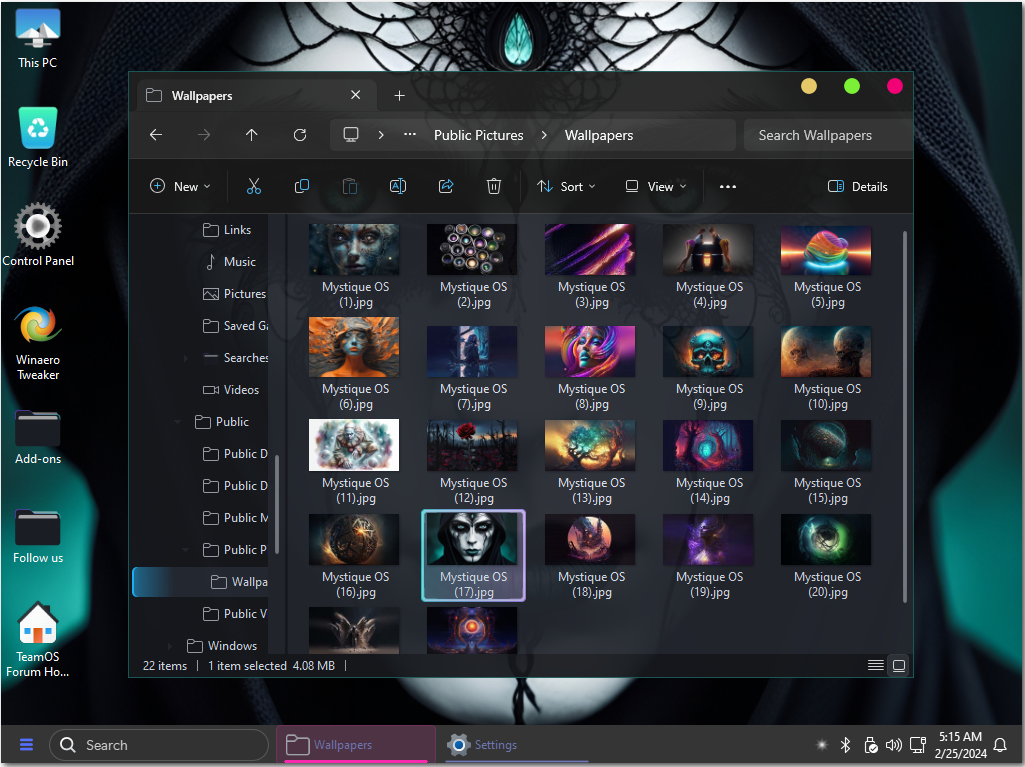This screenshot has width=1025, height=767.
Task: Click the Cut scissors icon
Action: point(254,186)
